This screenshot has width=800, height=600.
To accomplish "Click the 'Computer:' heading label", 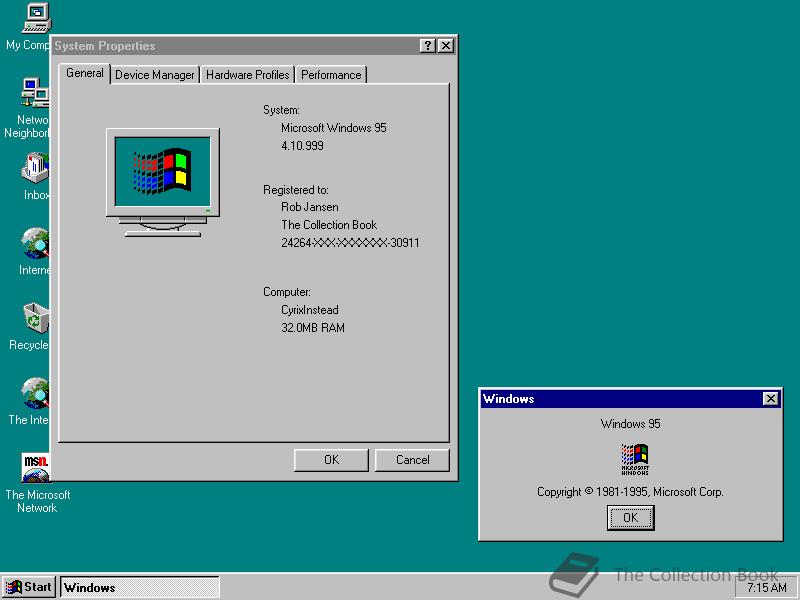I will tap(287, 292).
